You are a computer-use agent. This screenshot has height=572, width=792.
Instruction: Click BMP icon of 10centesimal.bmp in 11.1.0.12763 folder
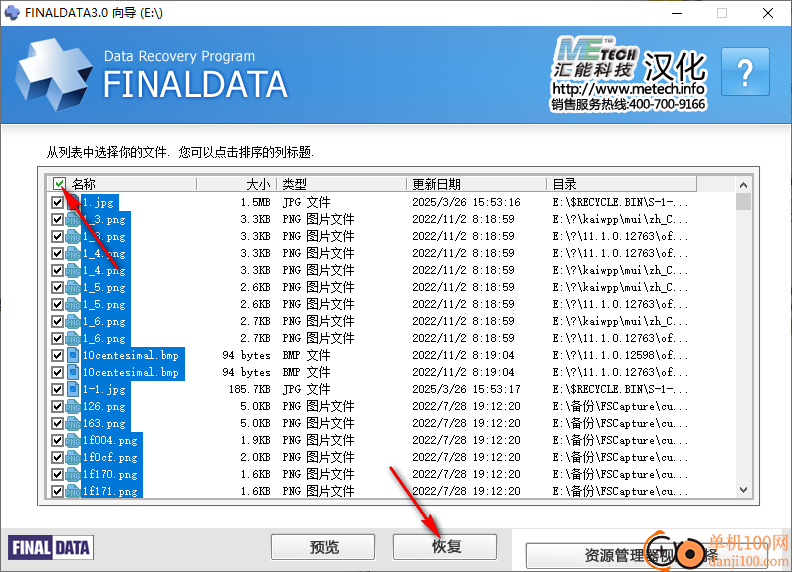[x=73, y=372]
